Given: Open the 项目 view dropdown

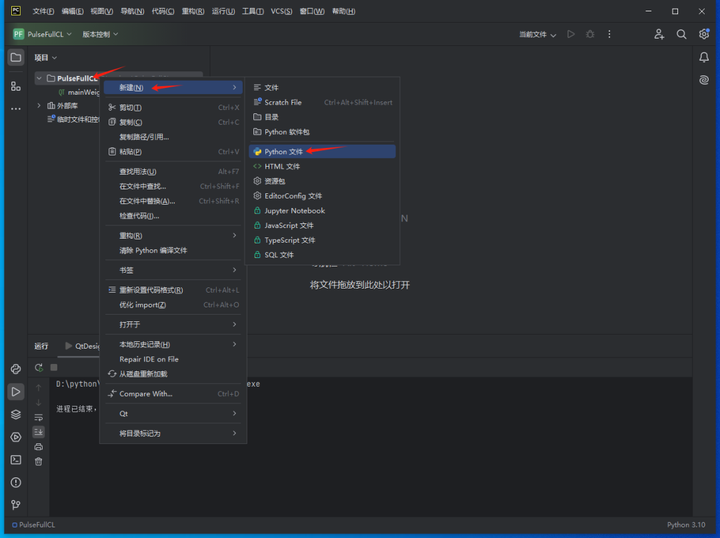Looking at the screenshot, I should point(45,57).
